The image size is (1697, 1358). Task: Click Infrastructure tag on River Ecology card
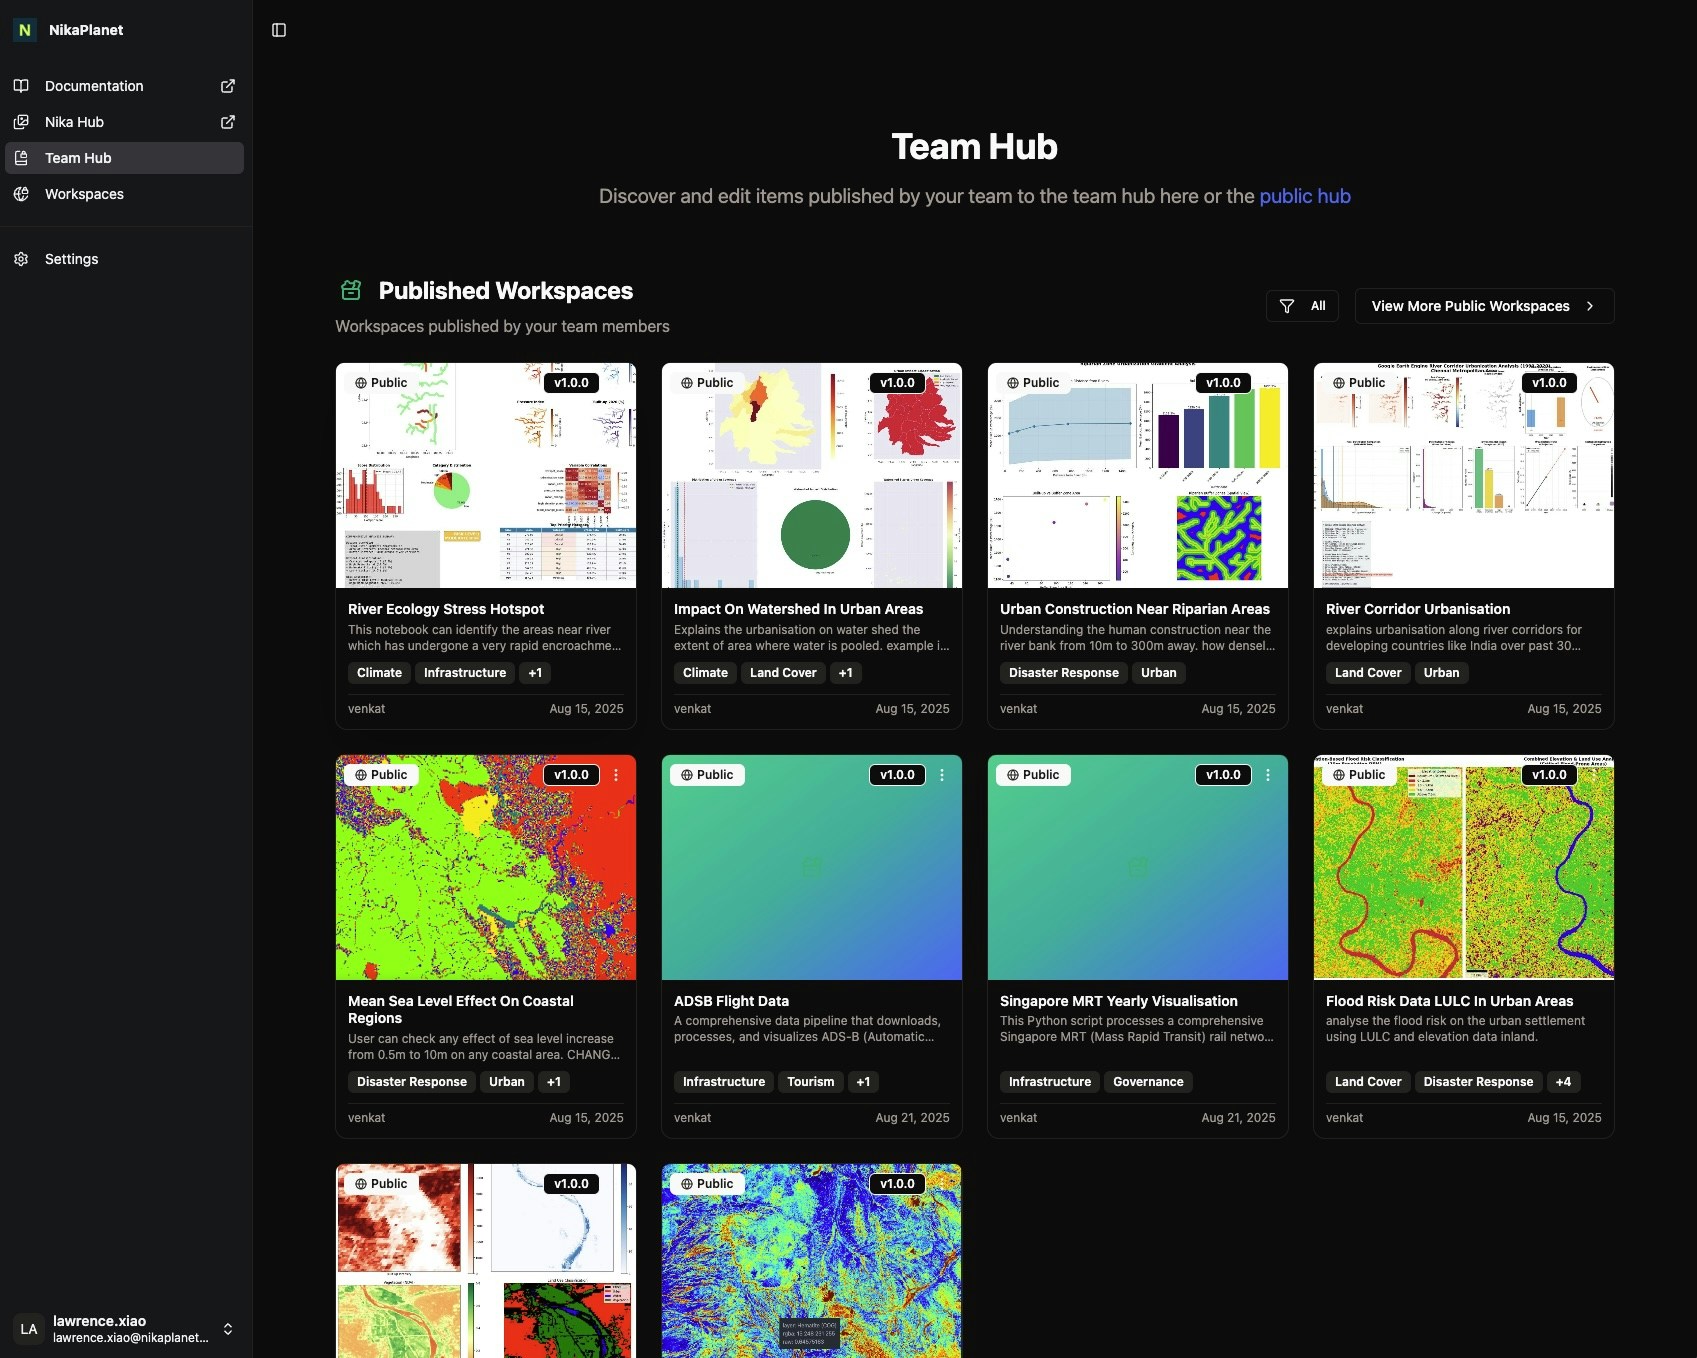(x=465, y=673)
